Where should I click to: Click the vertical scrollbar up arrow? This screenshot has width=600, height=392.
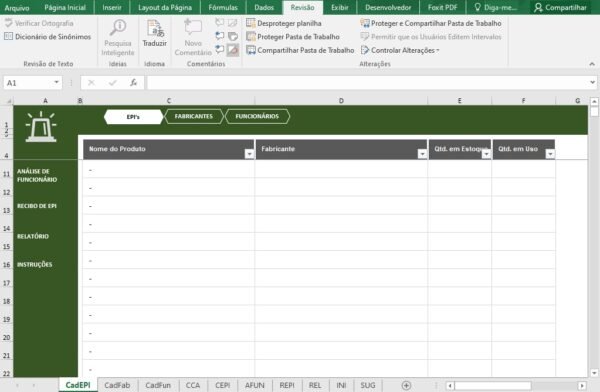coord(594,101)
